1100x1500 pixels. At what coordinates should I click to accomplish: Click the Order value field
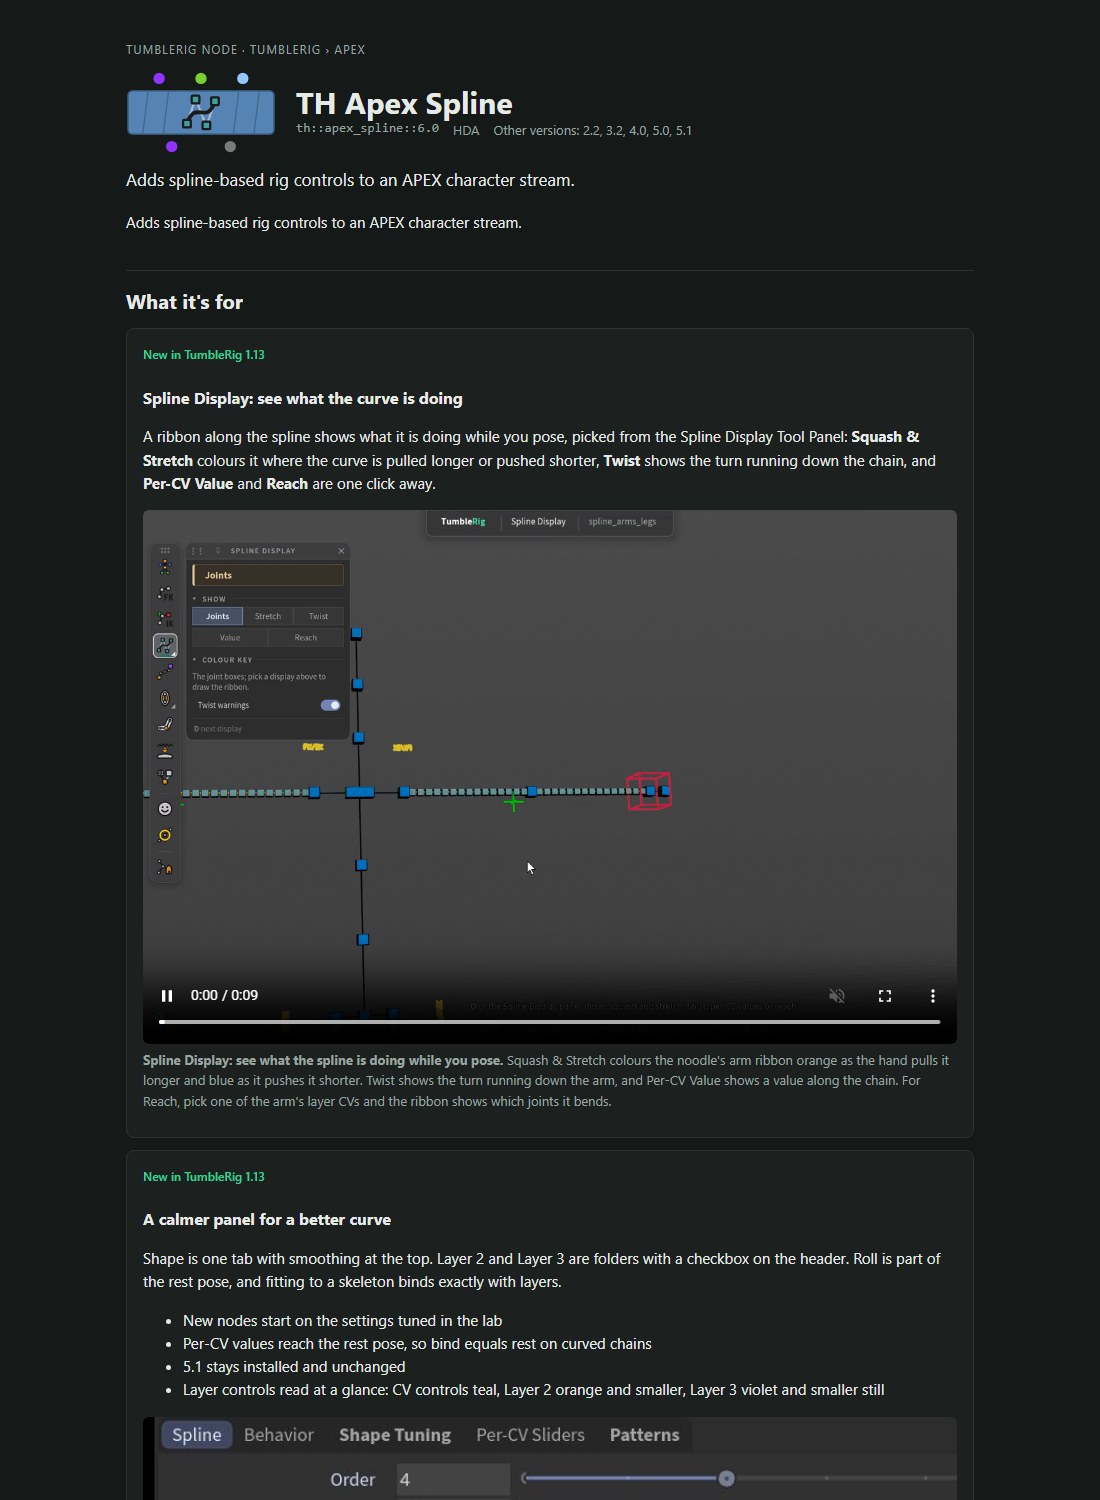453,1479
